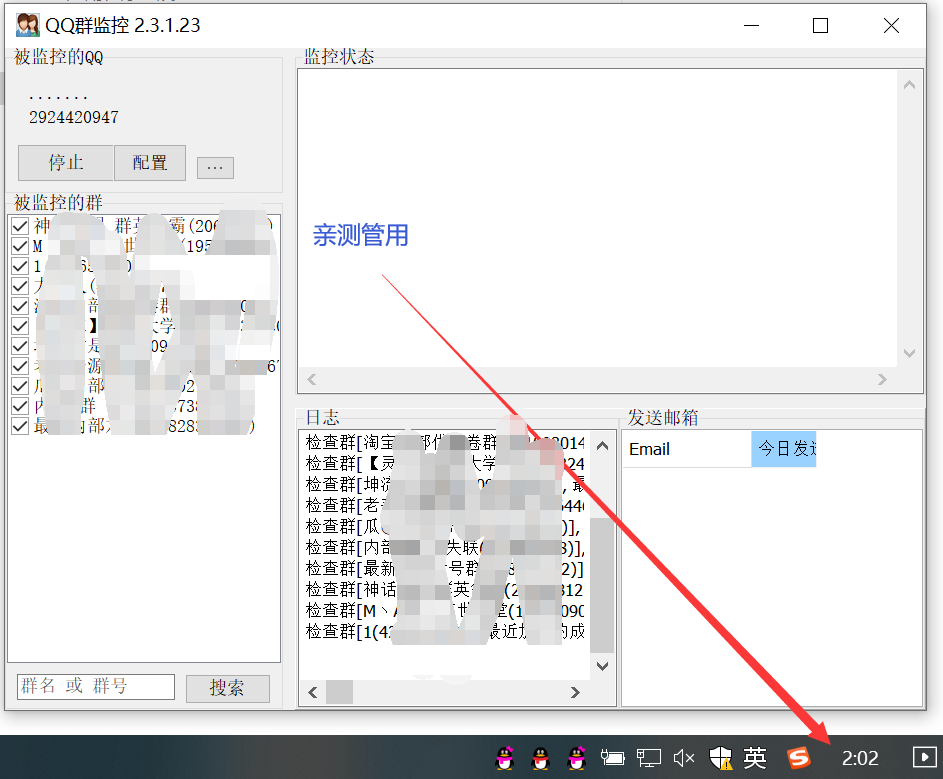
Task: Click the QQ群监控 app icon in title bar
Action: pyautogui.click(x=27, y=26)
